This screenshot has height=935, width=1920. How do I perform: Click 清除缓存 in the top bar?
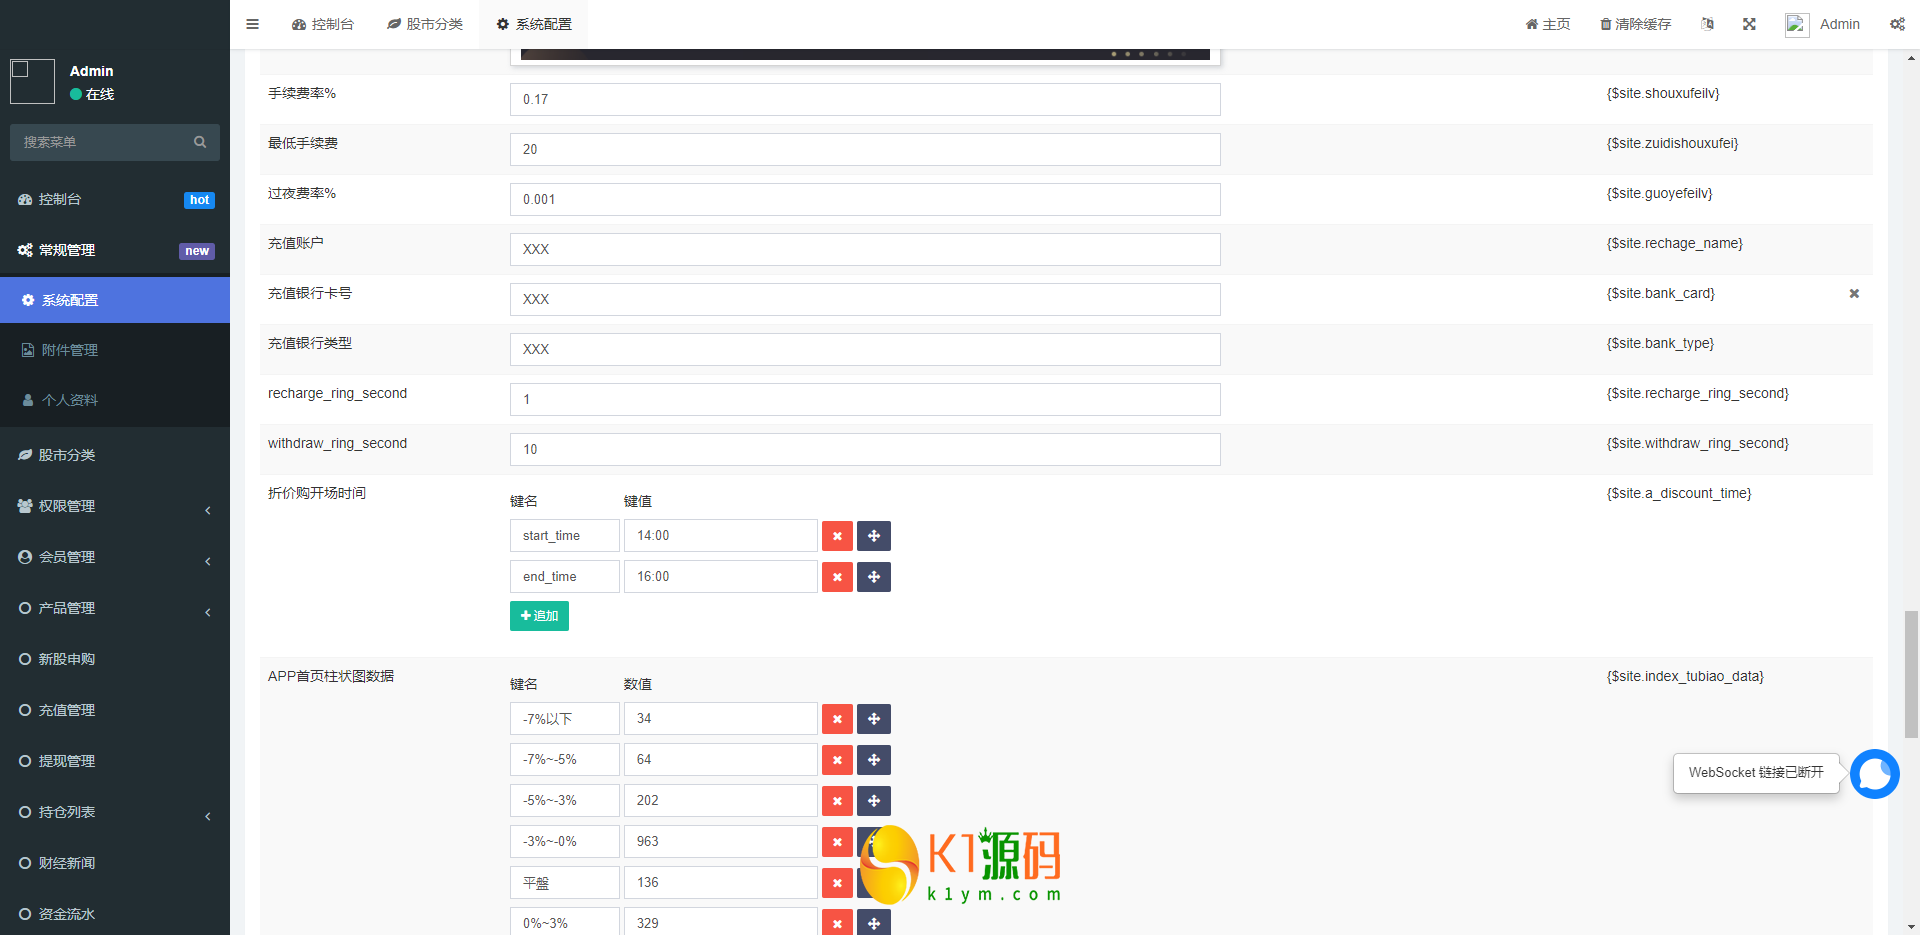click(x=1635, y=24)
